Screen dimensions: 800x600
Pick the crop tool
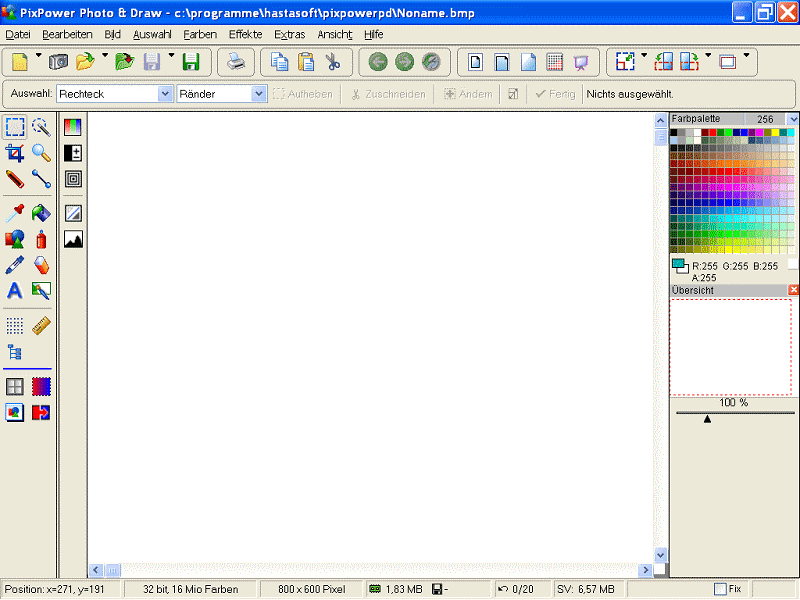pyautogui.click(x=15, y=153)
